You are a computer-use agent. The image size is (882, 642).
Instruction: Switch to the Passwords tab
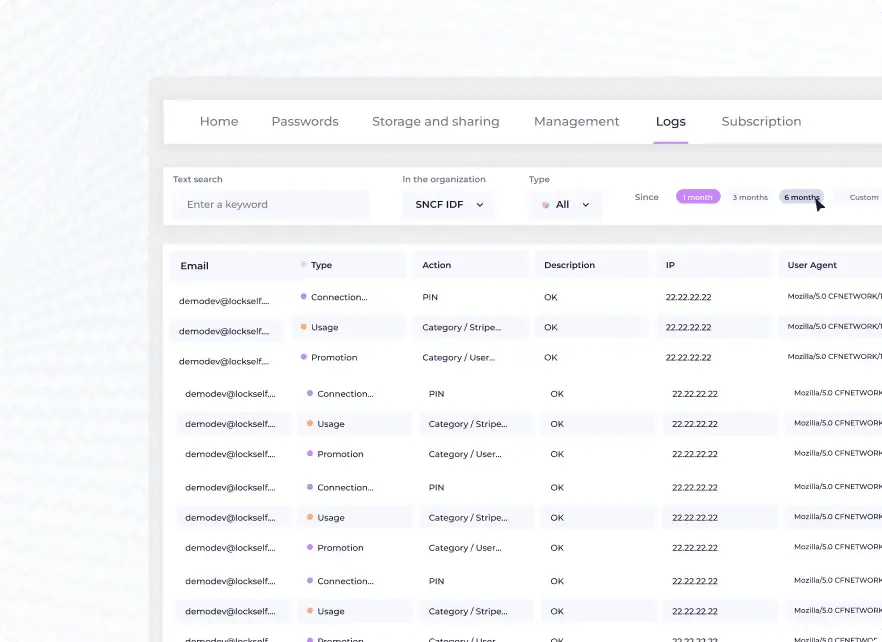pos(305,122)
